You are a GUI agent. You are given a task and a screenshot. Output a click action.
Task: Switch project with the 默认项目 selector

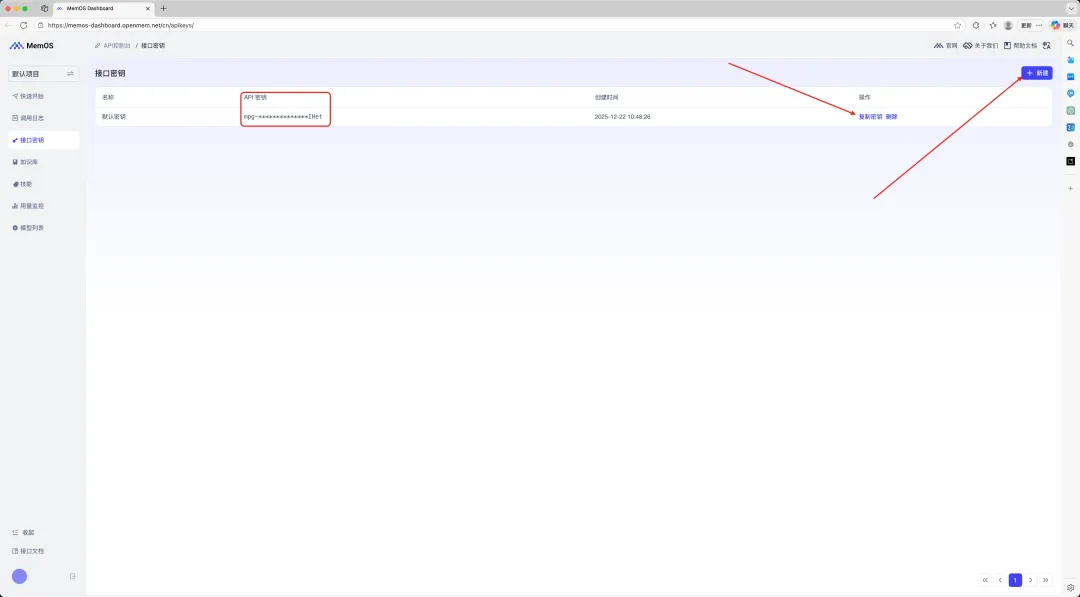tap(43, 74)
